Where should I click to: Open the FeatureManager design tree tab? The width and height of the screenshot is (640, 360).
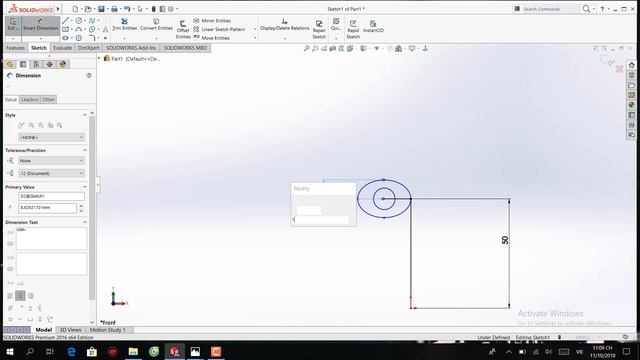coord(10,64)
